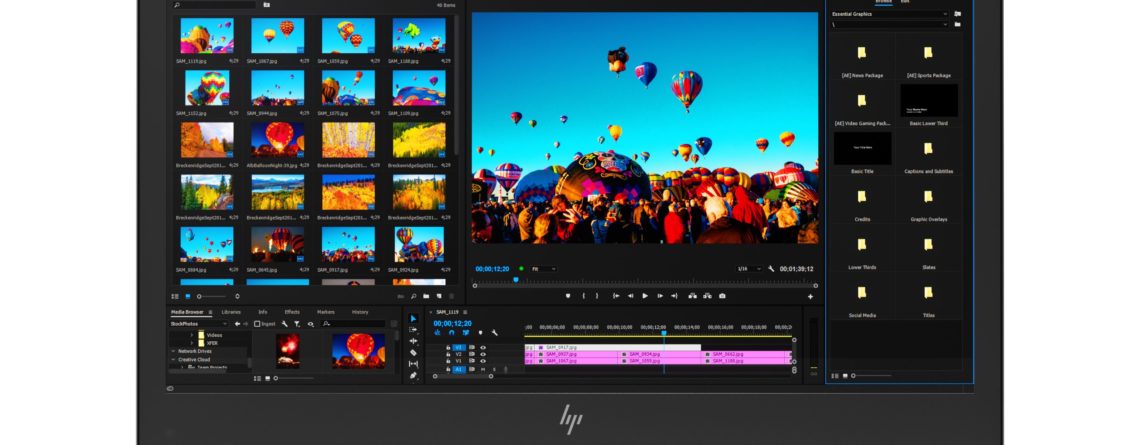Select the Basic Lower Third template thumbnail

tap(928, 100)
